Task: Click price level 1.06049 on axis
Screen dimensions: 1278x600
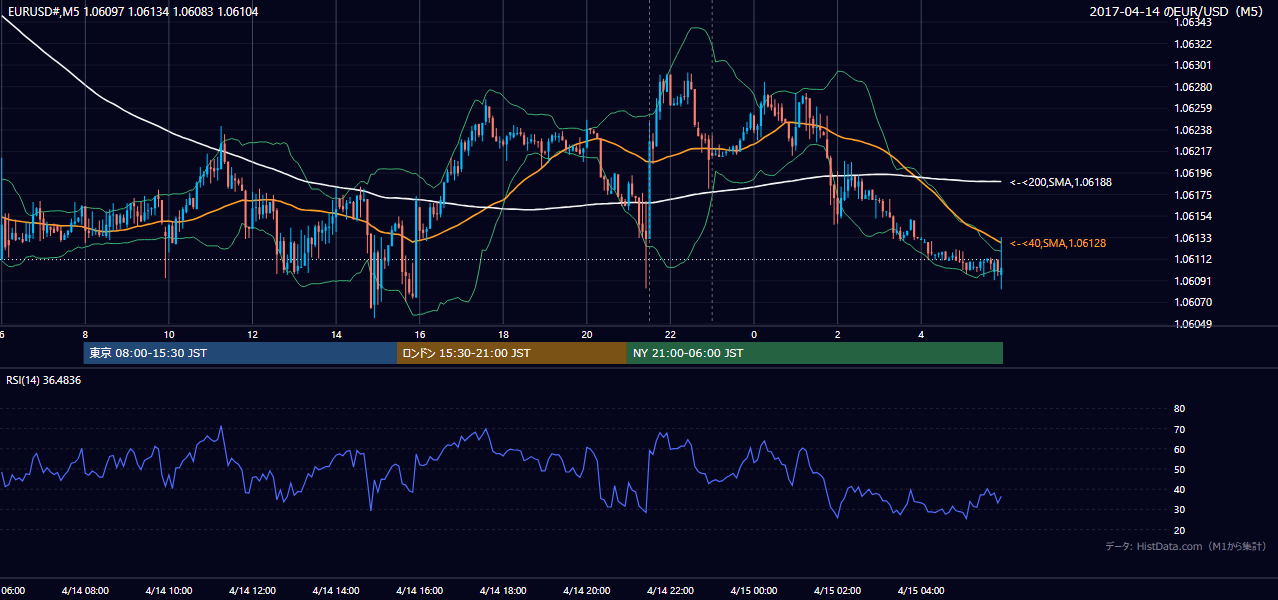Action: [1193, 324]
